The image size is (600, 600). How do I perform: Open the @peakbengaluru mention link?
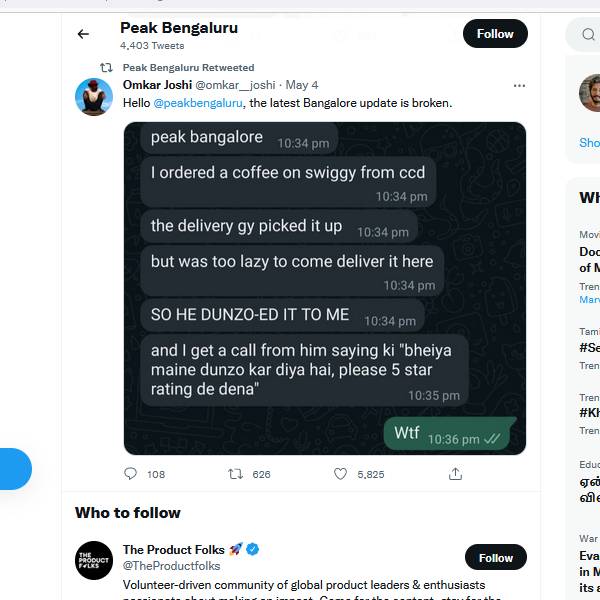coord(198,103)
